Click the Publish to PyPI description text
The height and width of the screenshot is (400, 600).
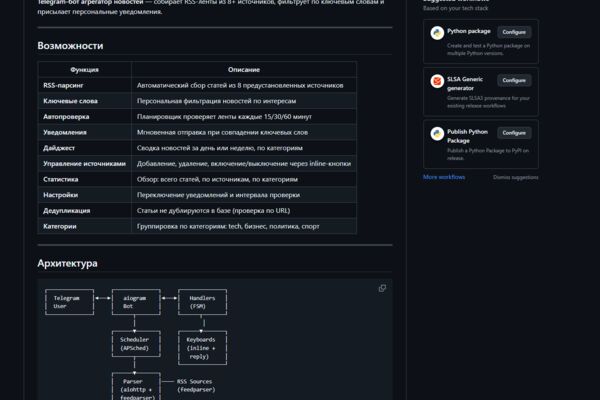[x=488, y=154]
